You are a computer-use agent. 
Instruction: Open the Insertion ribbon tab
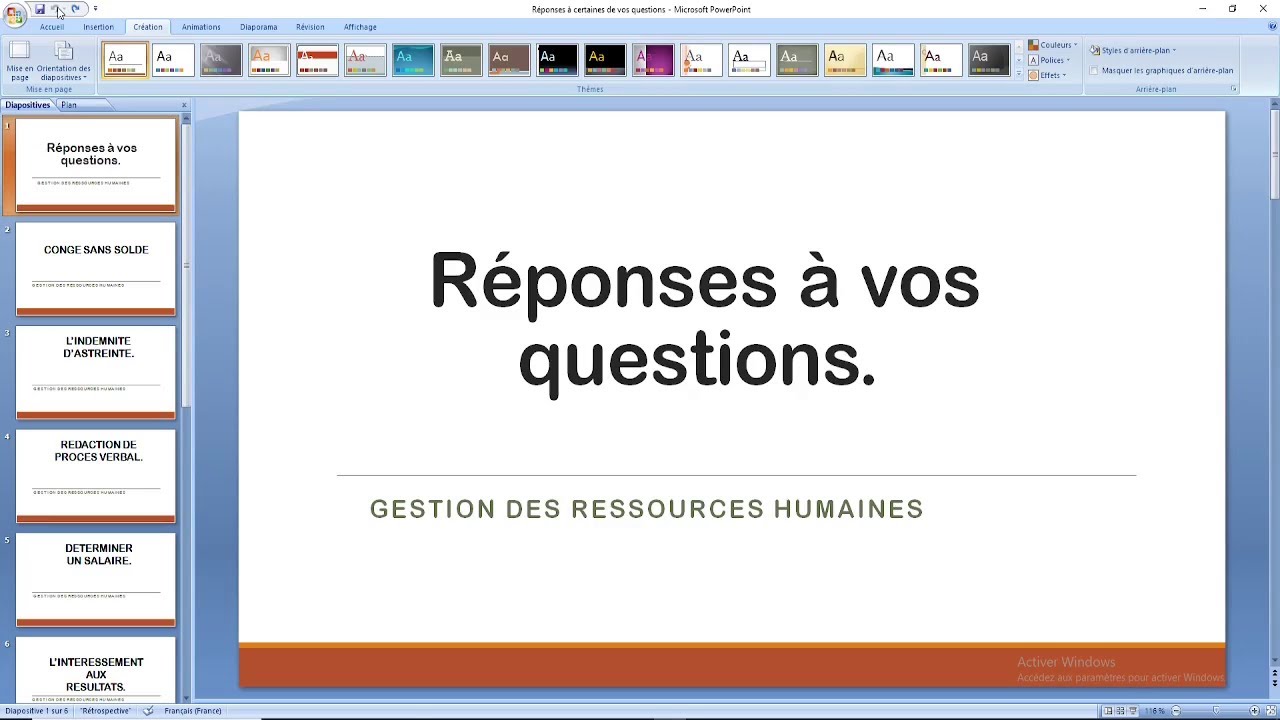point(98,27)
